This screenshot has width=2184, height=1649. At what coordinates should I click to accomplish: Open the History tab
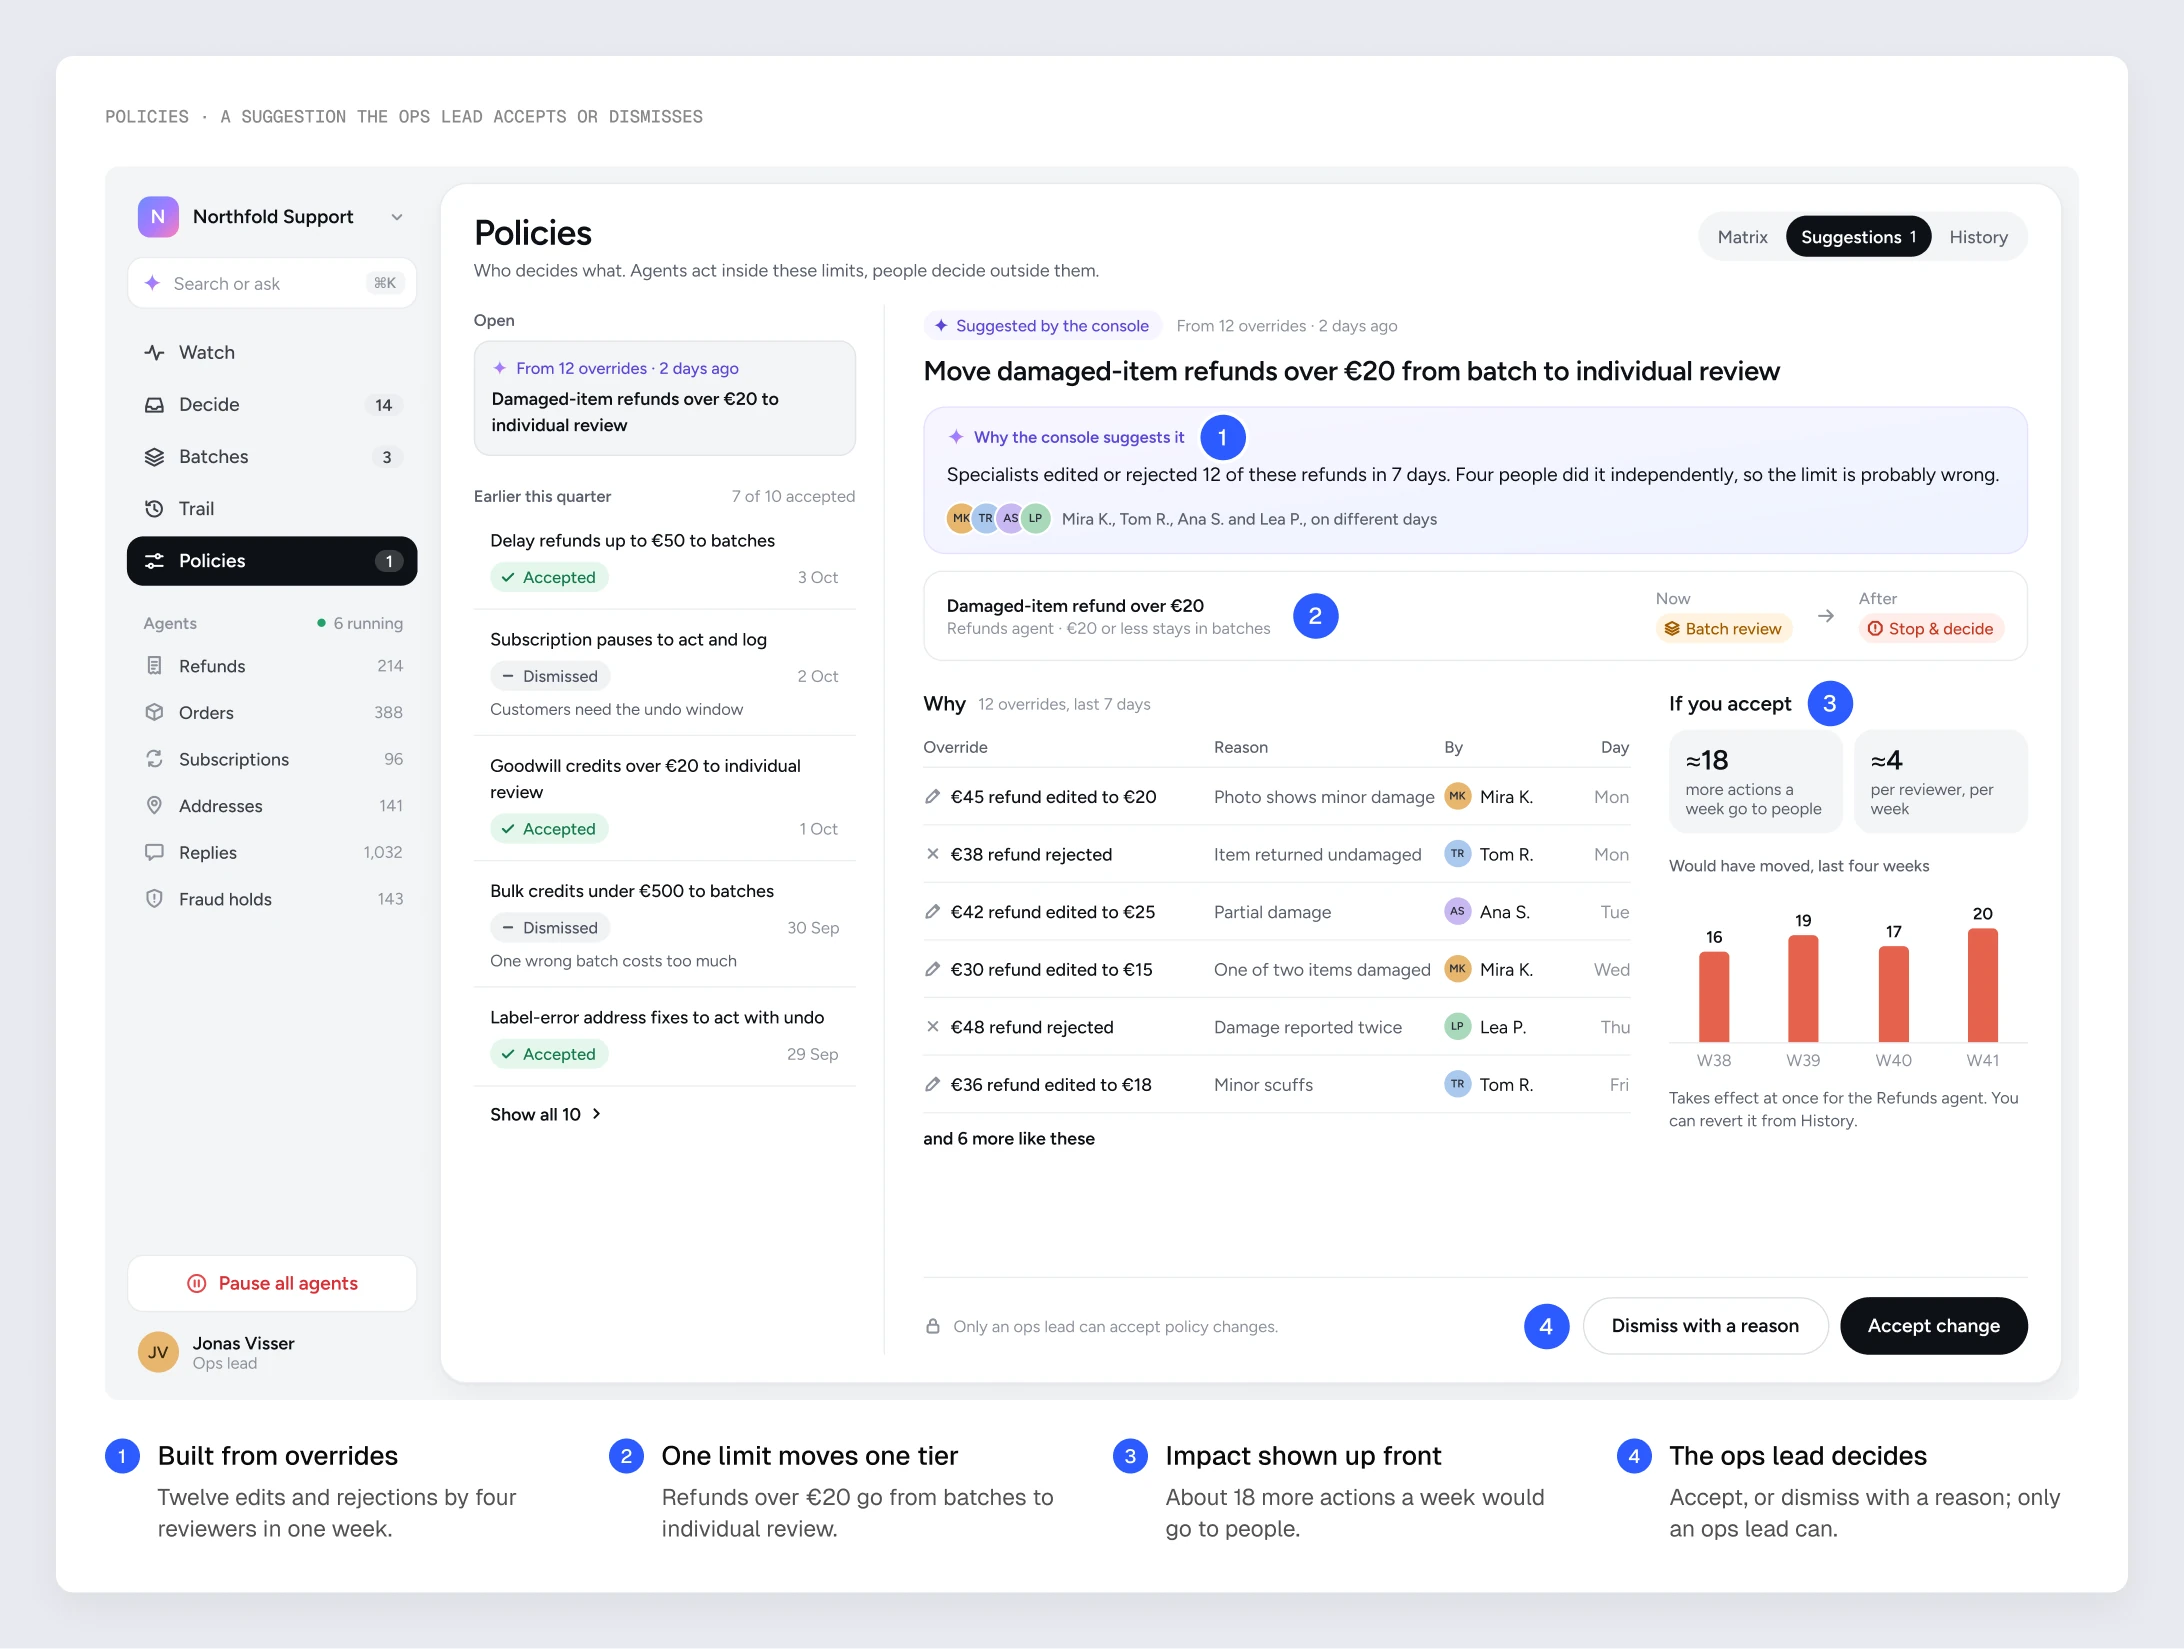1978,237
